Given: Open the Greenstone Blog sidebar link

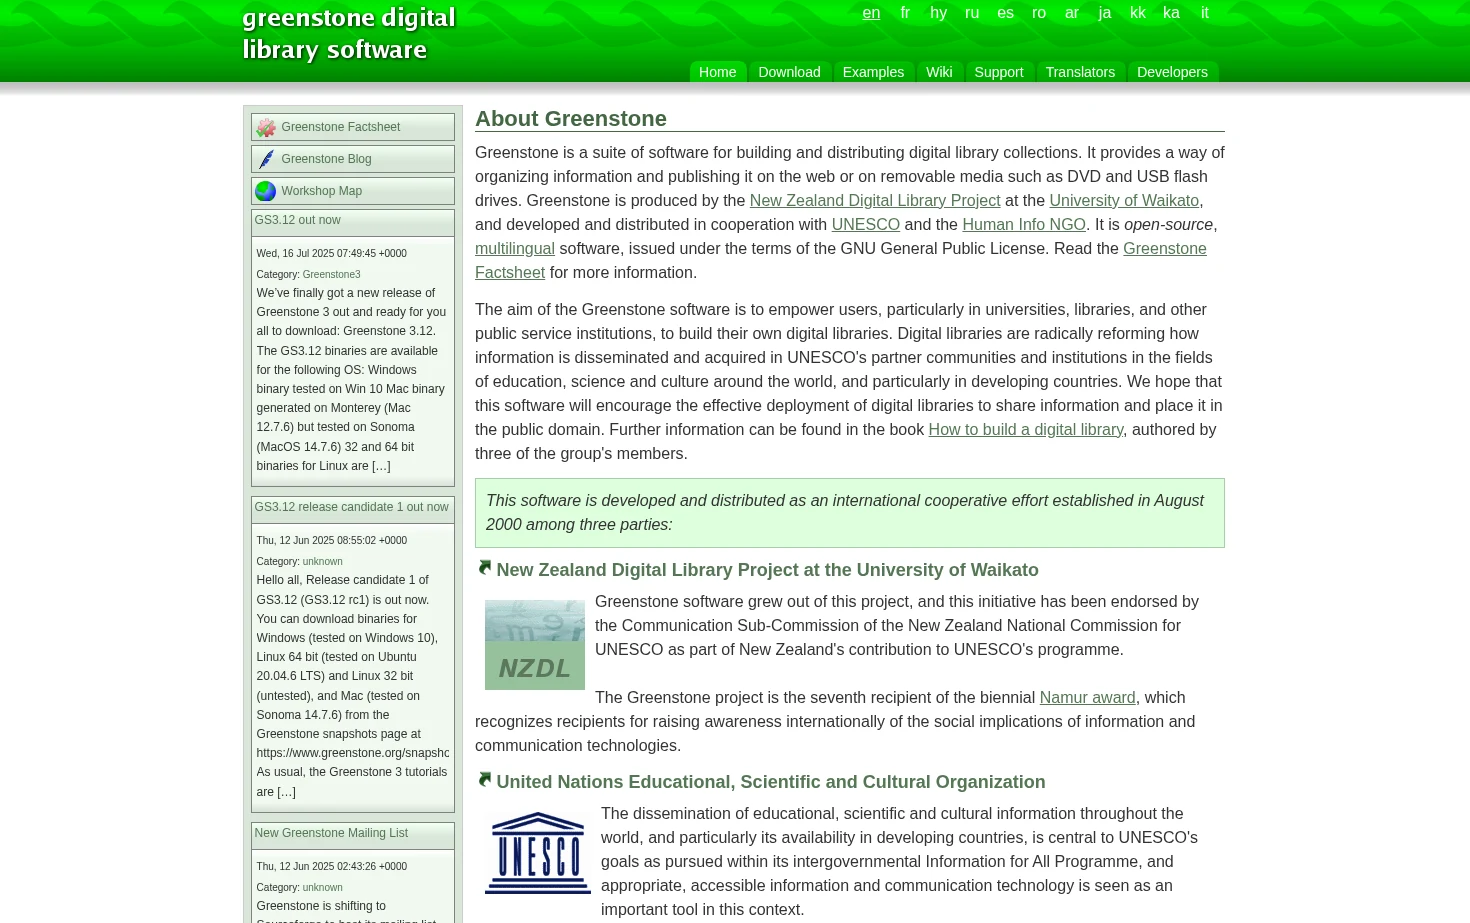Looking at the screenshot, I should tap(326, 159).
